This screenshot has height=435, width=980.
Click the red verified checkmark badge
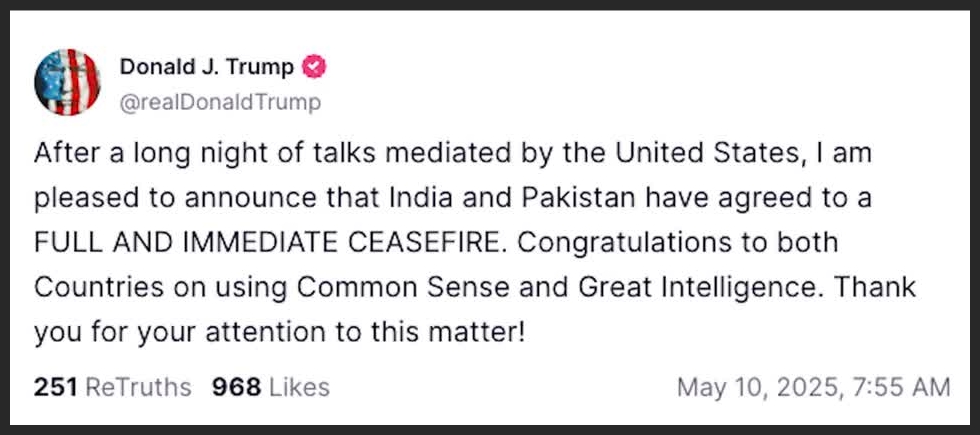click(315, 68)
